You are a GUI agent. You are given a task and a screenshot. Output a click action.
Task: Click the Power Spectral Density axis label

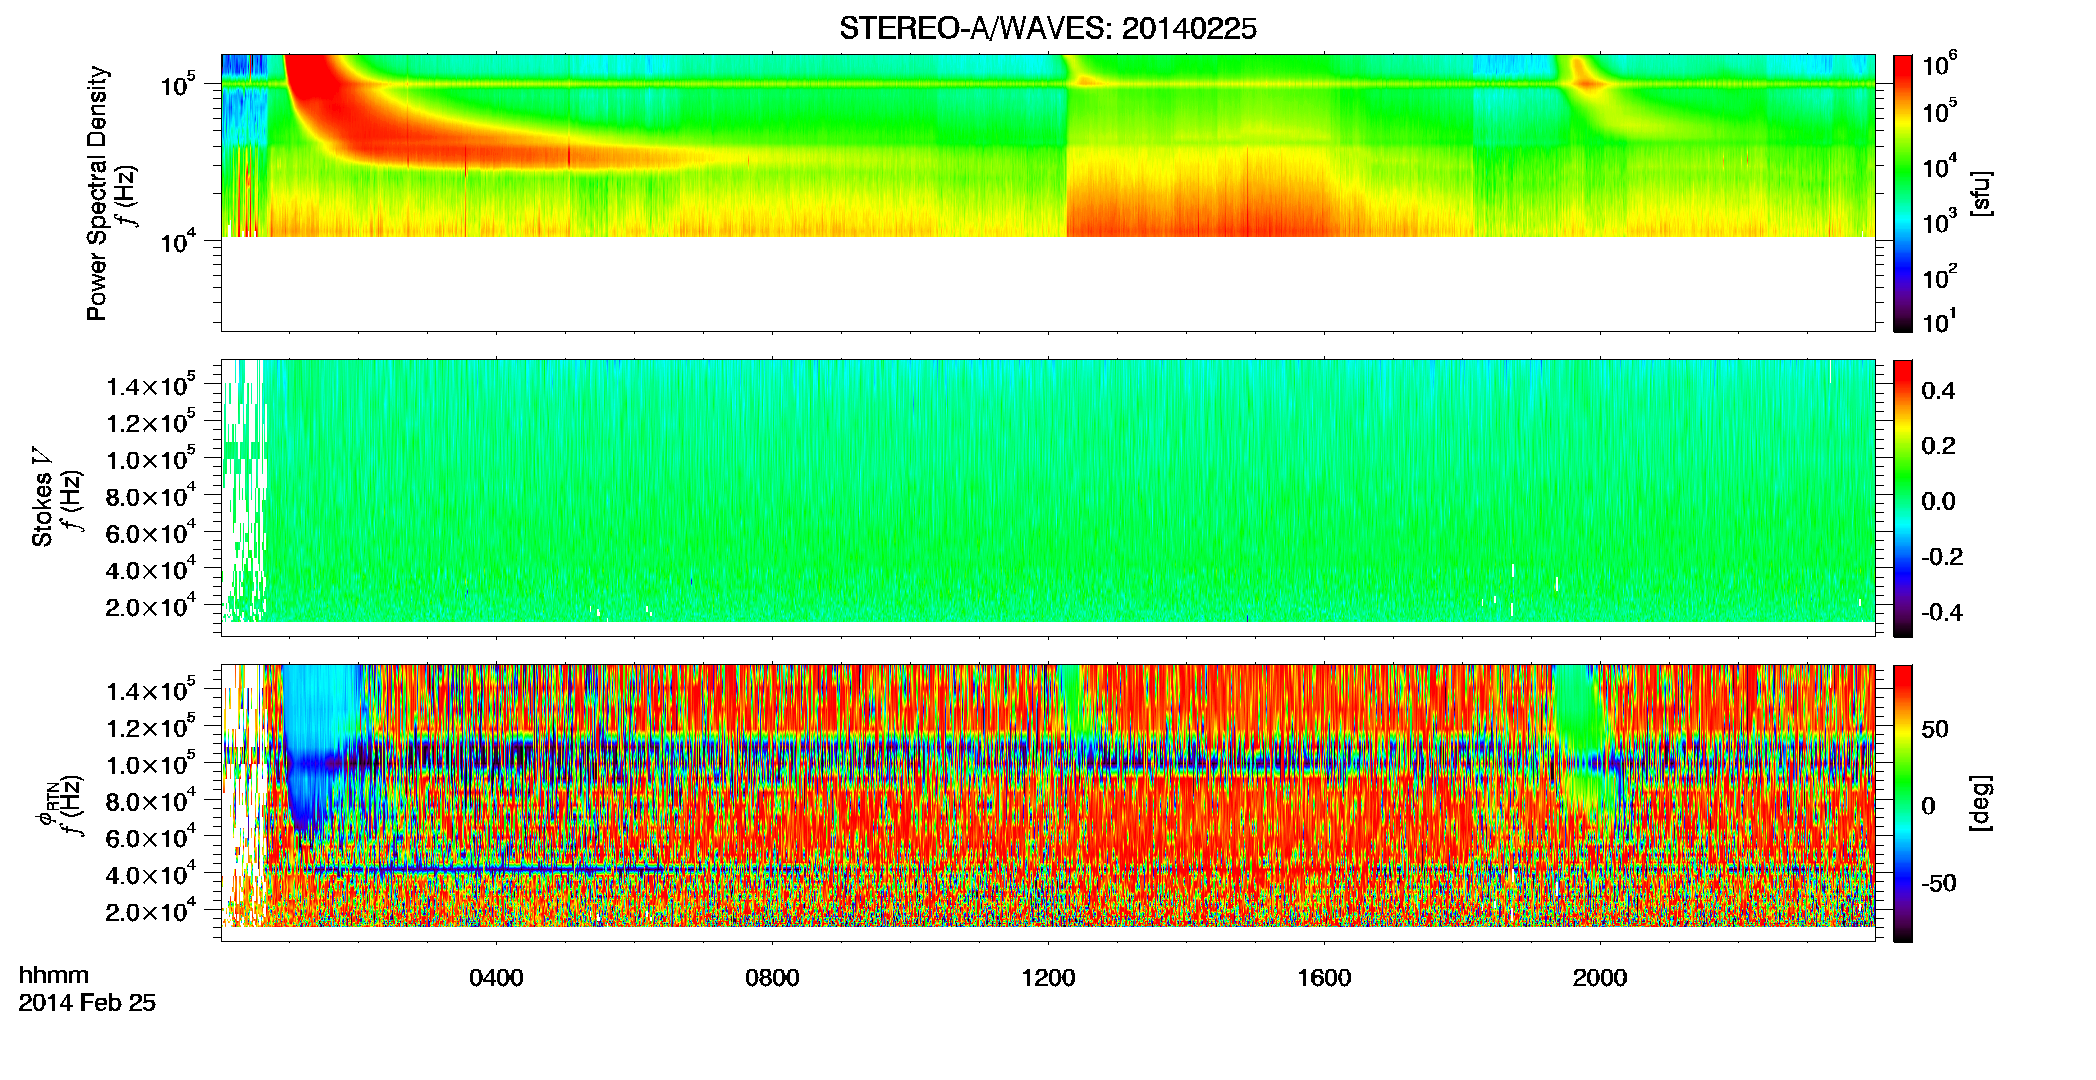pyautogui.click(x=97, y=193)
